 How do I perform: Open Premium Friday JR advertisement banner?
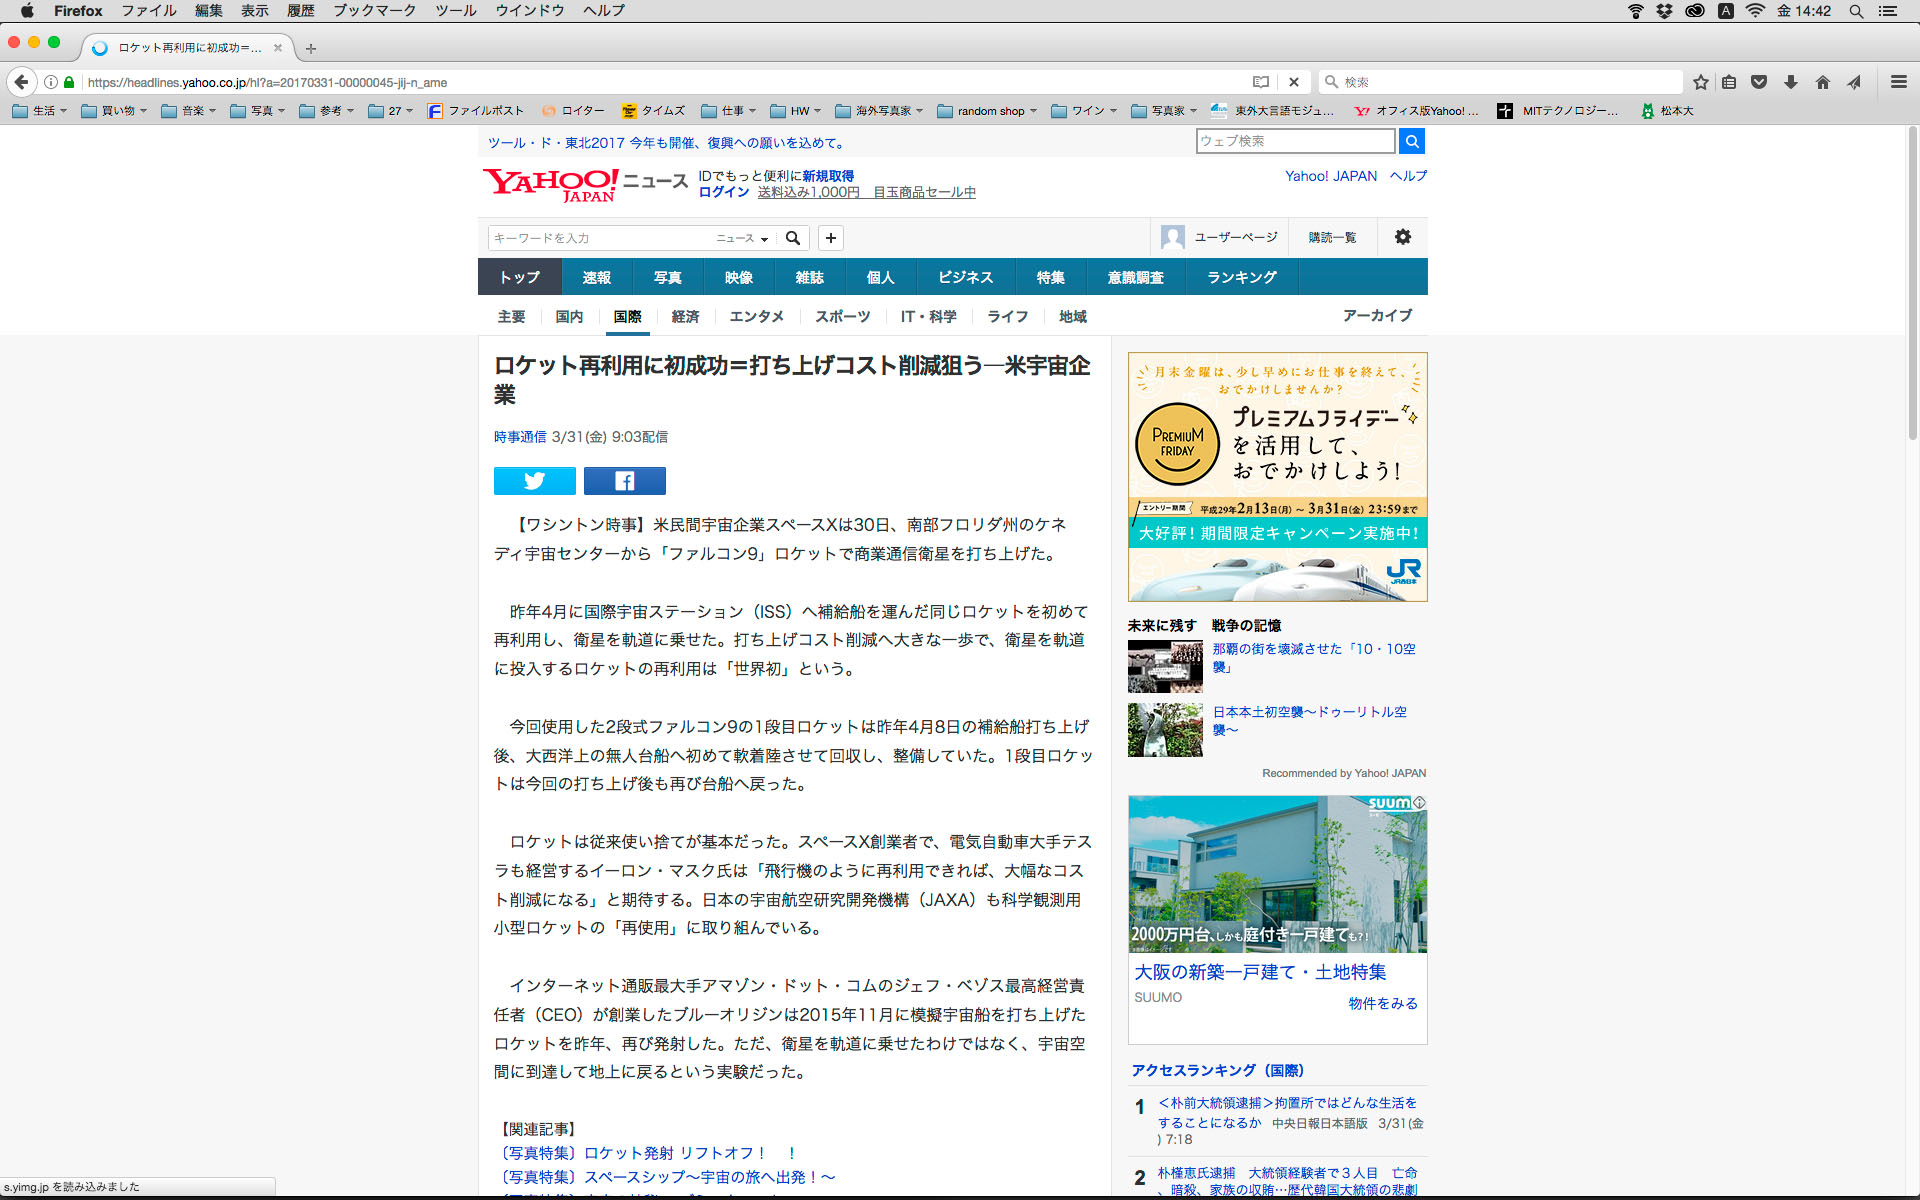click(x=1277, y=477)
